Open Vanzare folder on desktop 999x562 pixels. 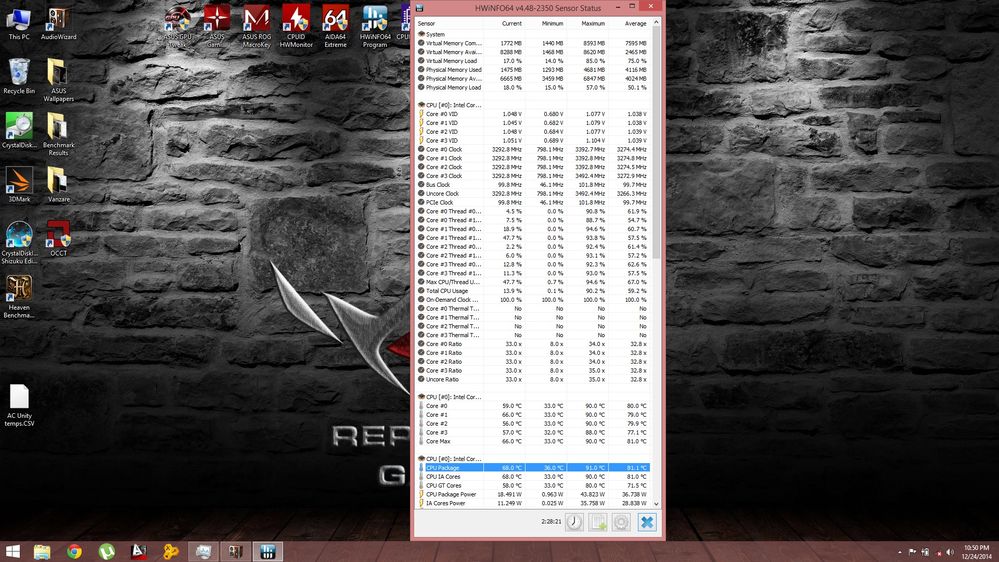[58, 185]
